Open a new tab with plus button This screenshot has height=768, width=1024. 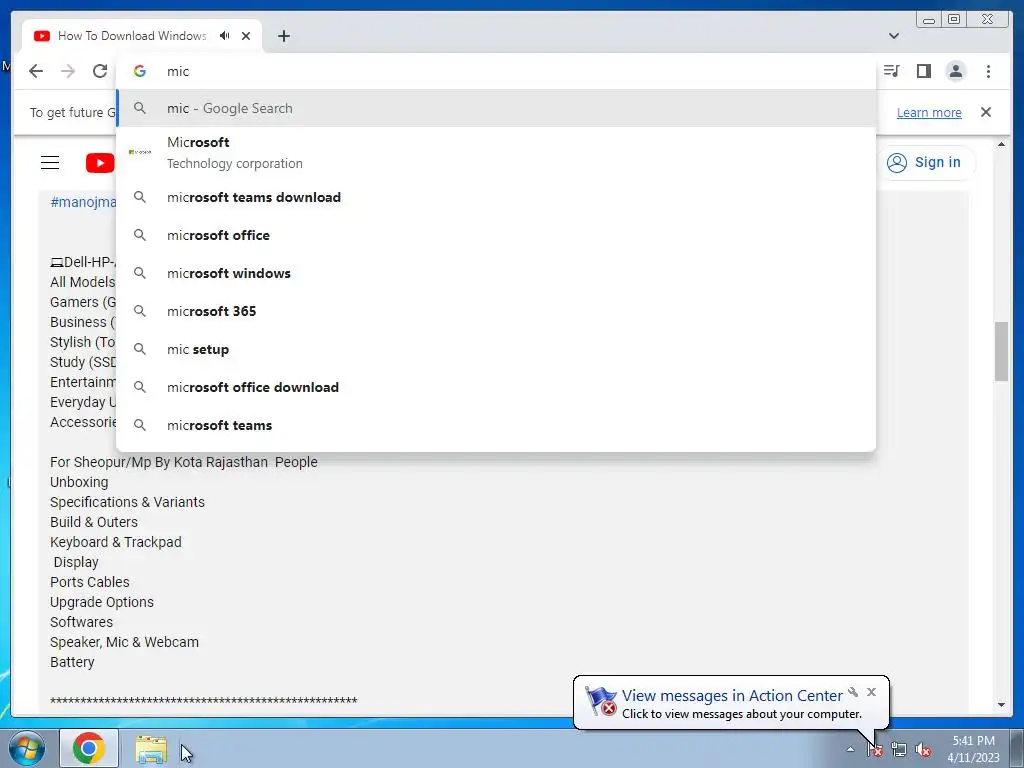(x=283, y=36)
